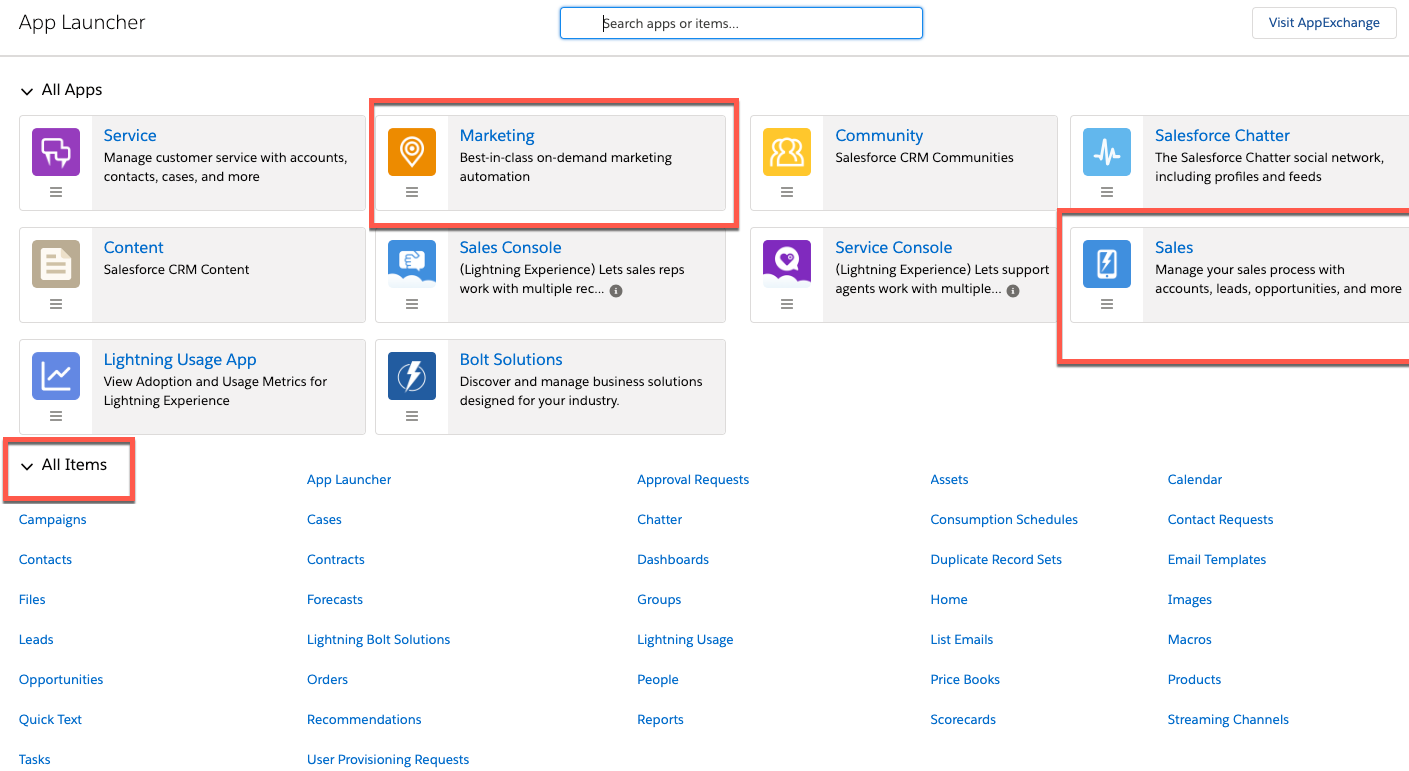Viewport: 1409px width, 771px height.
Task: Click drag handle under Service icon
Action: (56, 192)
